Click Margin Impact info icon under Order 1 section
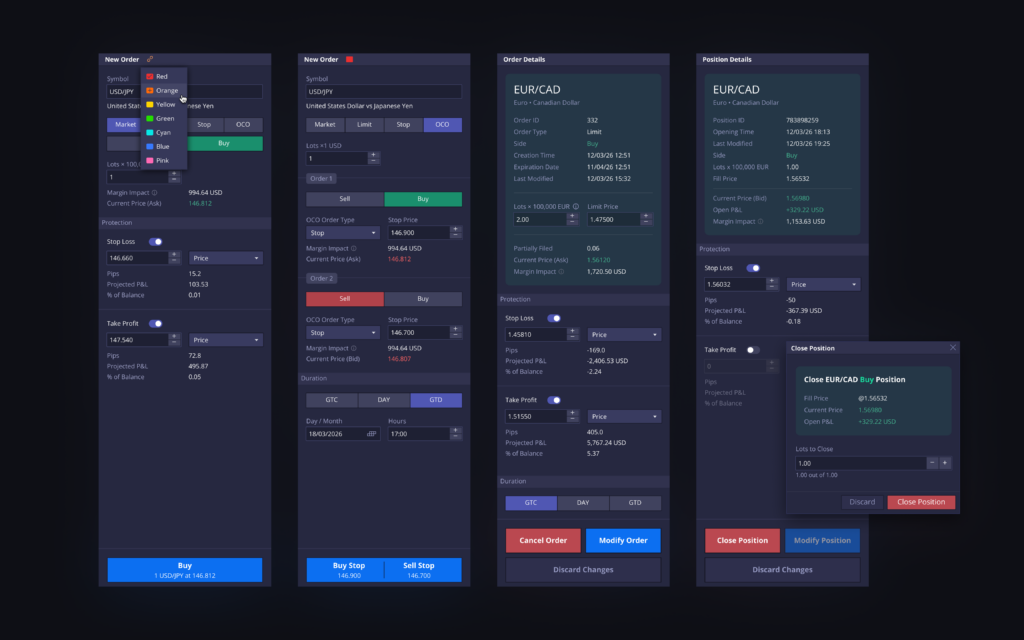Image resolution: width=1024 pixels, height=640 pixels. point(354,247)
